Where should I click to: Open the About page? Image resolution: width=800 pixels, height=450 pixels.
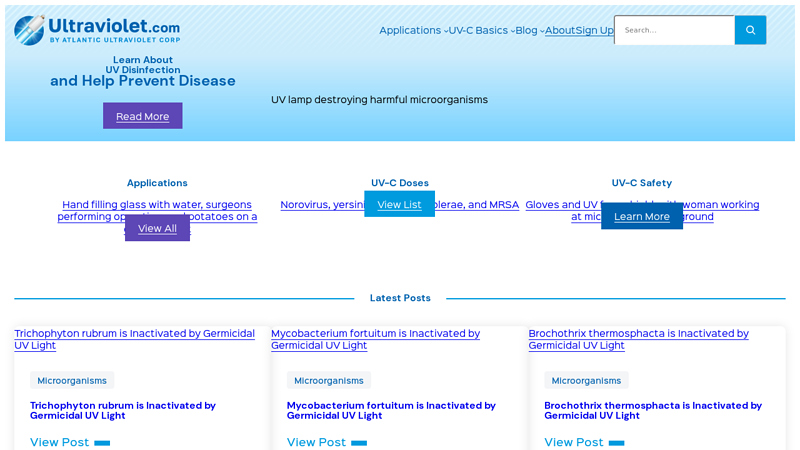point(559,31)
